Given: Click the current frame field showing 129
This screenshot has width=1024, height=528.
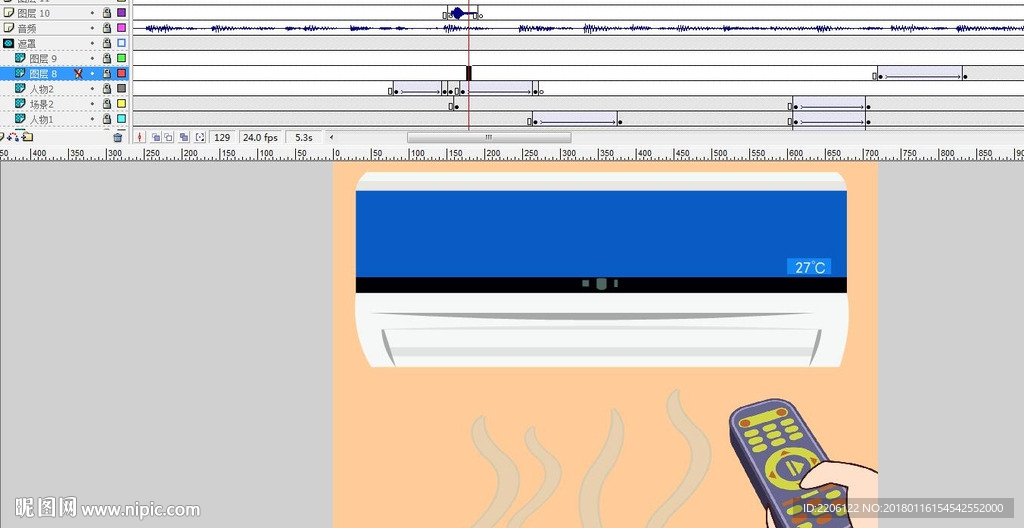Looking at the screenshot, I should [222, 137].
